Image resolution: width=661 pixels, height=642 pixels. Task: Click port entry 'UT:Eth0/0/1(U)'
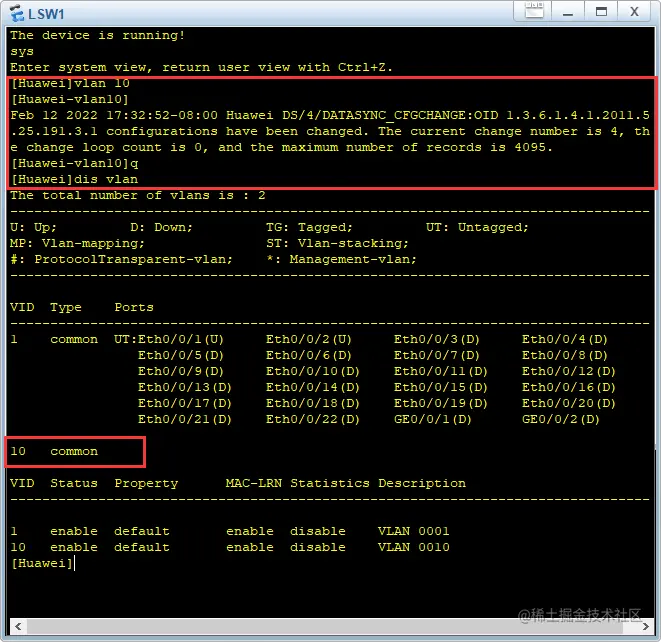[169, 339]
